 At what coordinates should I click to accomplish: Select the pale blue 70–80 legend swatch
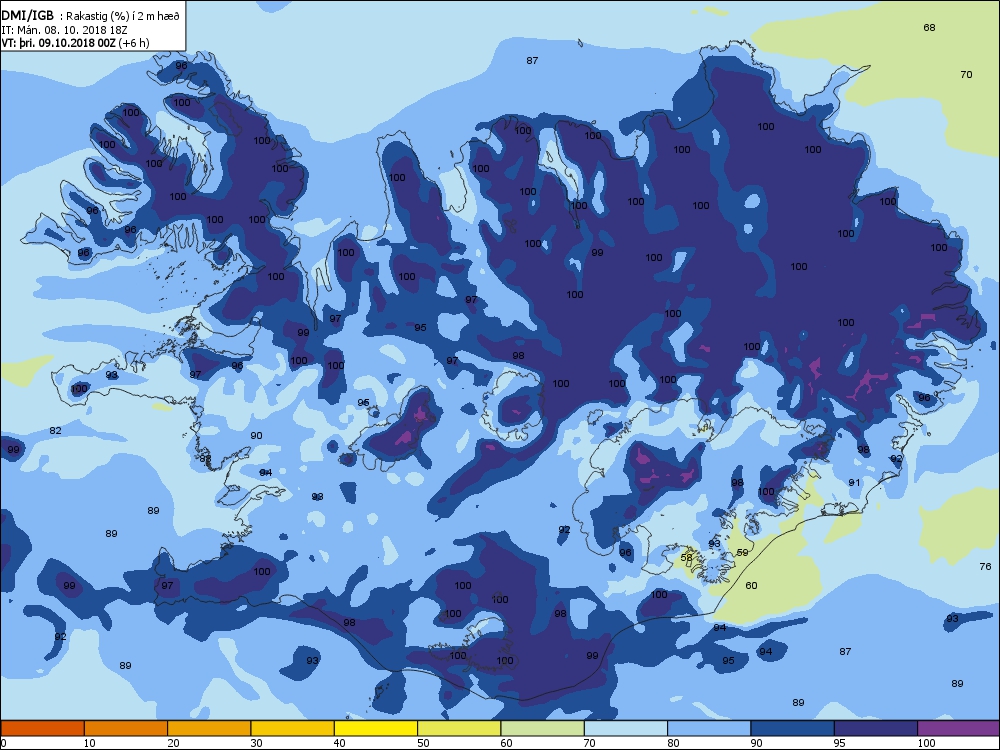(x=626, y=728)
